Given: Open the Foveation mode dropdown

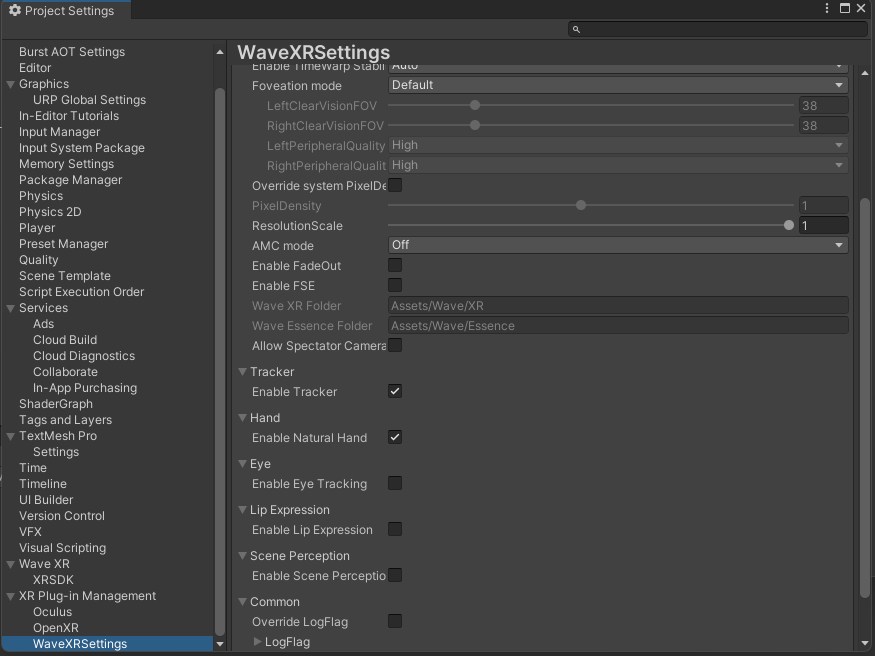Looking at the screenshot, I should pyautogui.click(x=617, y=86).
